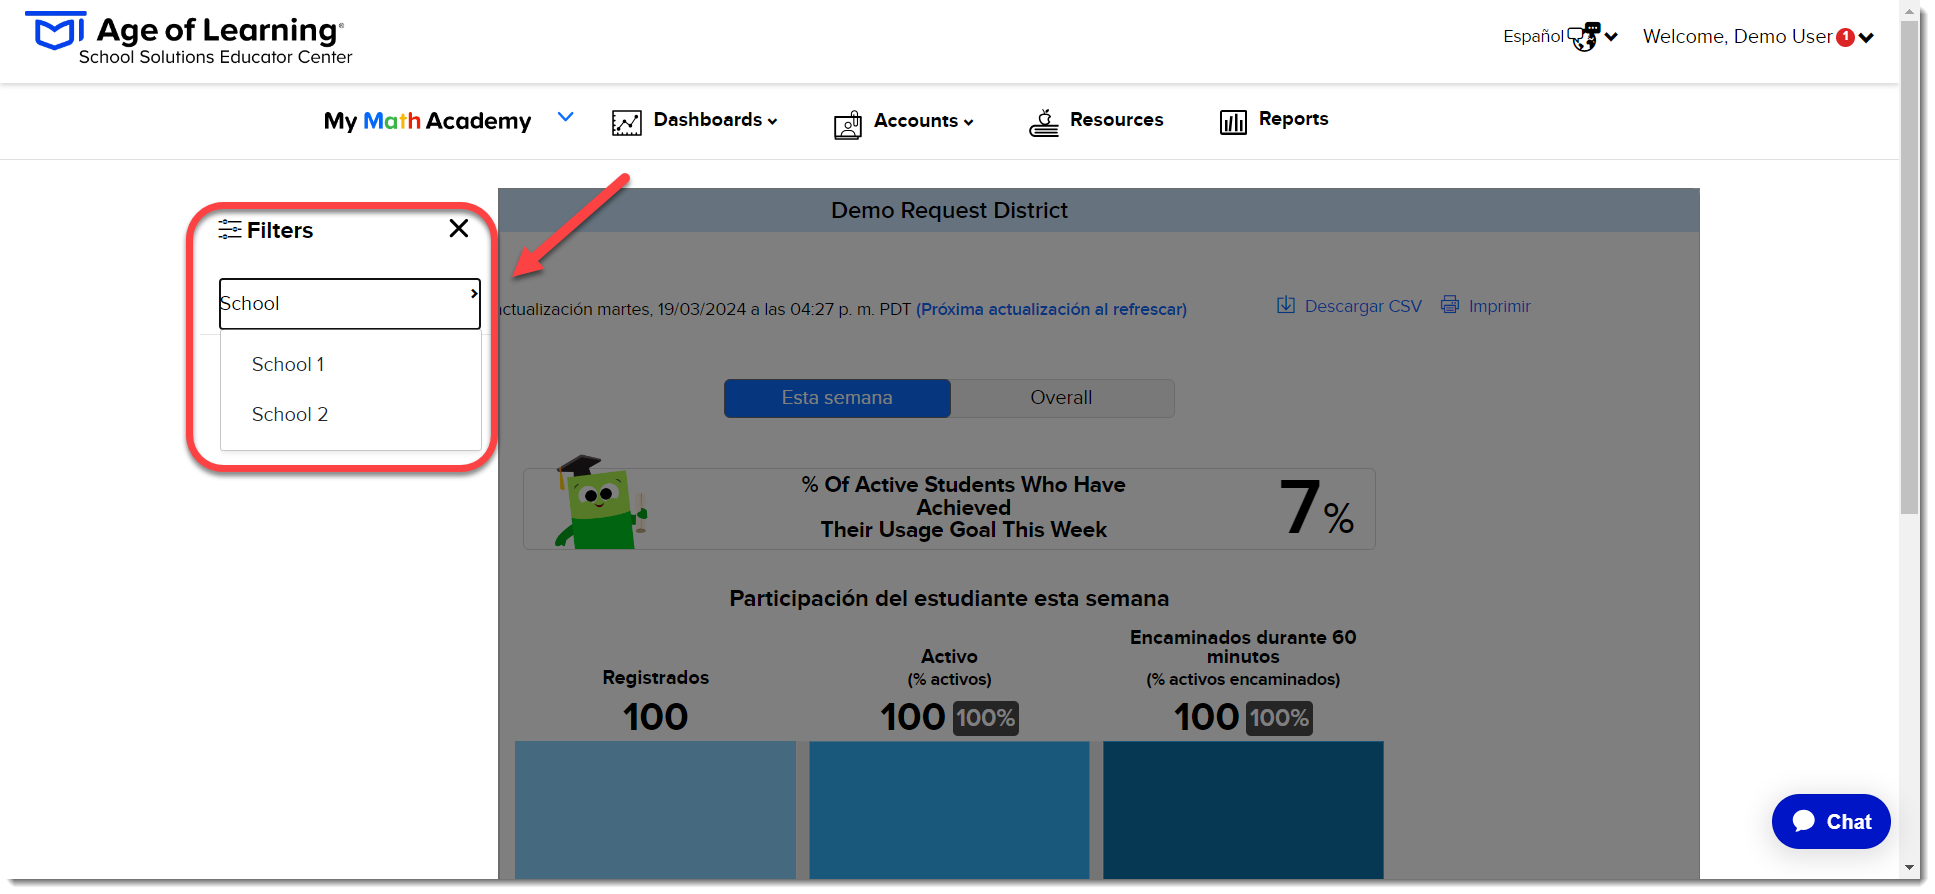
Task: Expand the My Math Academy product chevron
Action: (566, 117)
